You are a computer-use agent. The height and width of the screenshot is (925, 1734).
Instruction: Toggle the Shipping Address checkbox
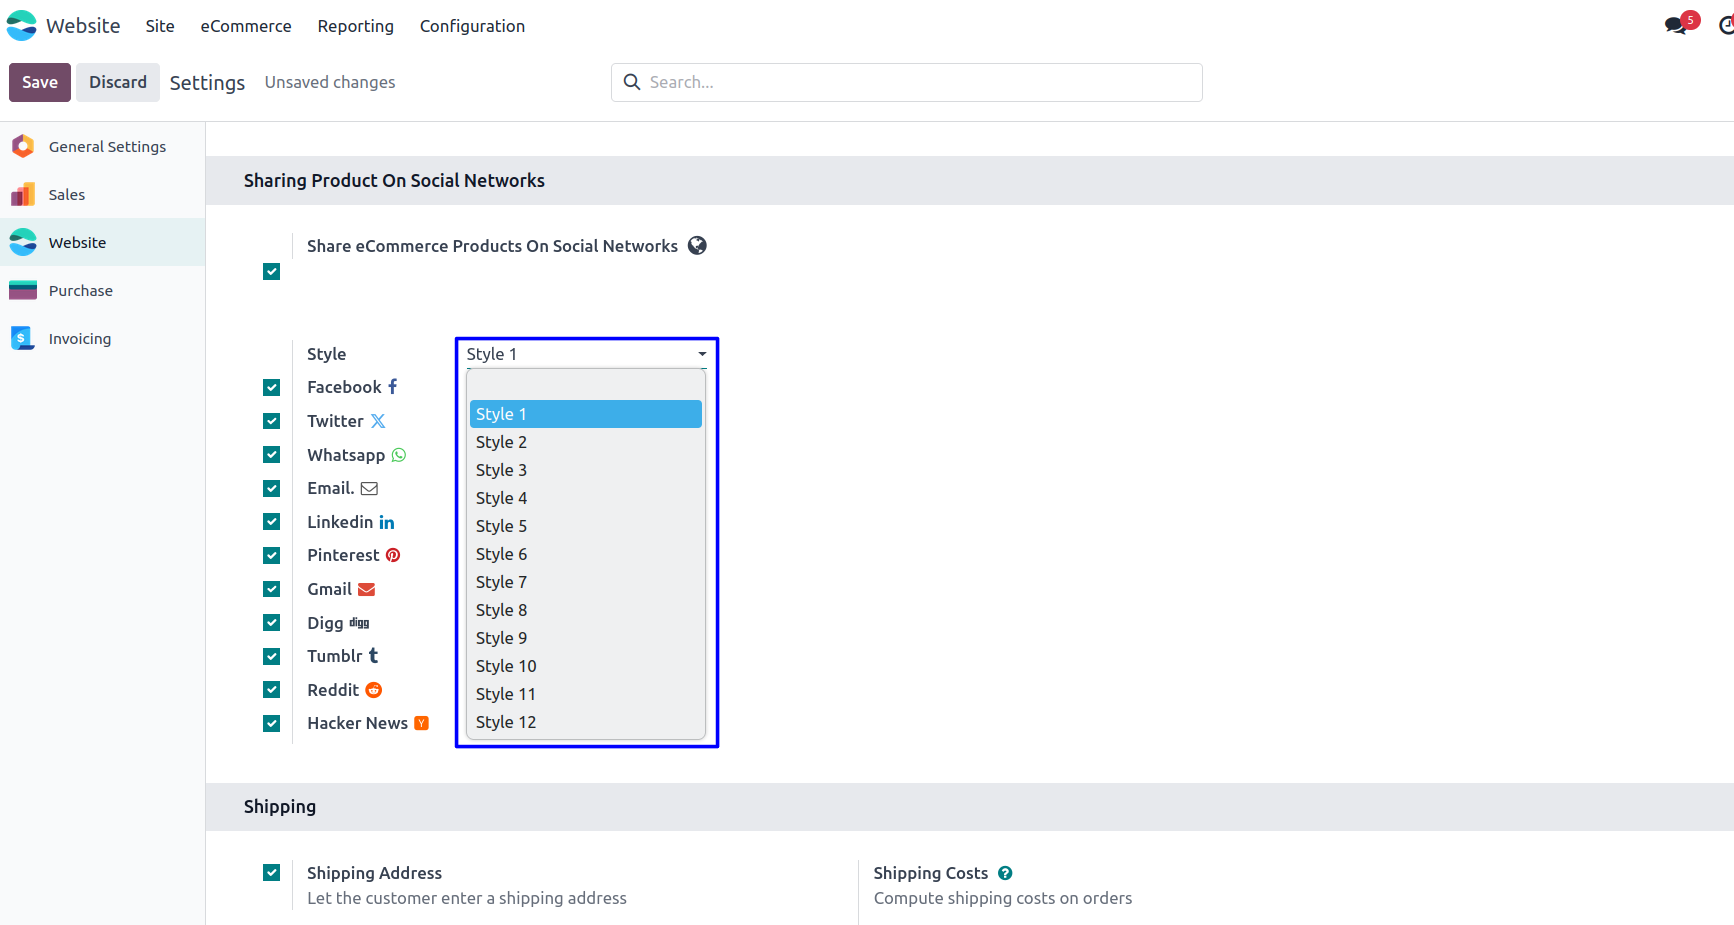coord(271,873)
